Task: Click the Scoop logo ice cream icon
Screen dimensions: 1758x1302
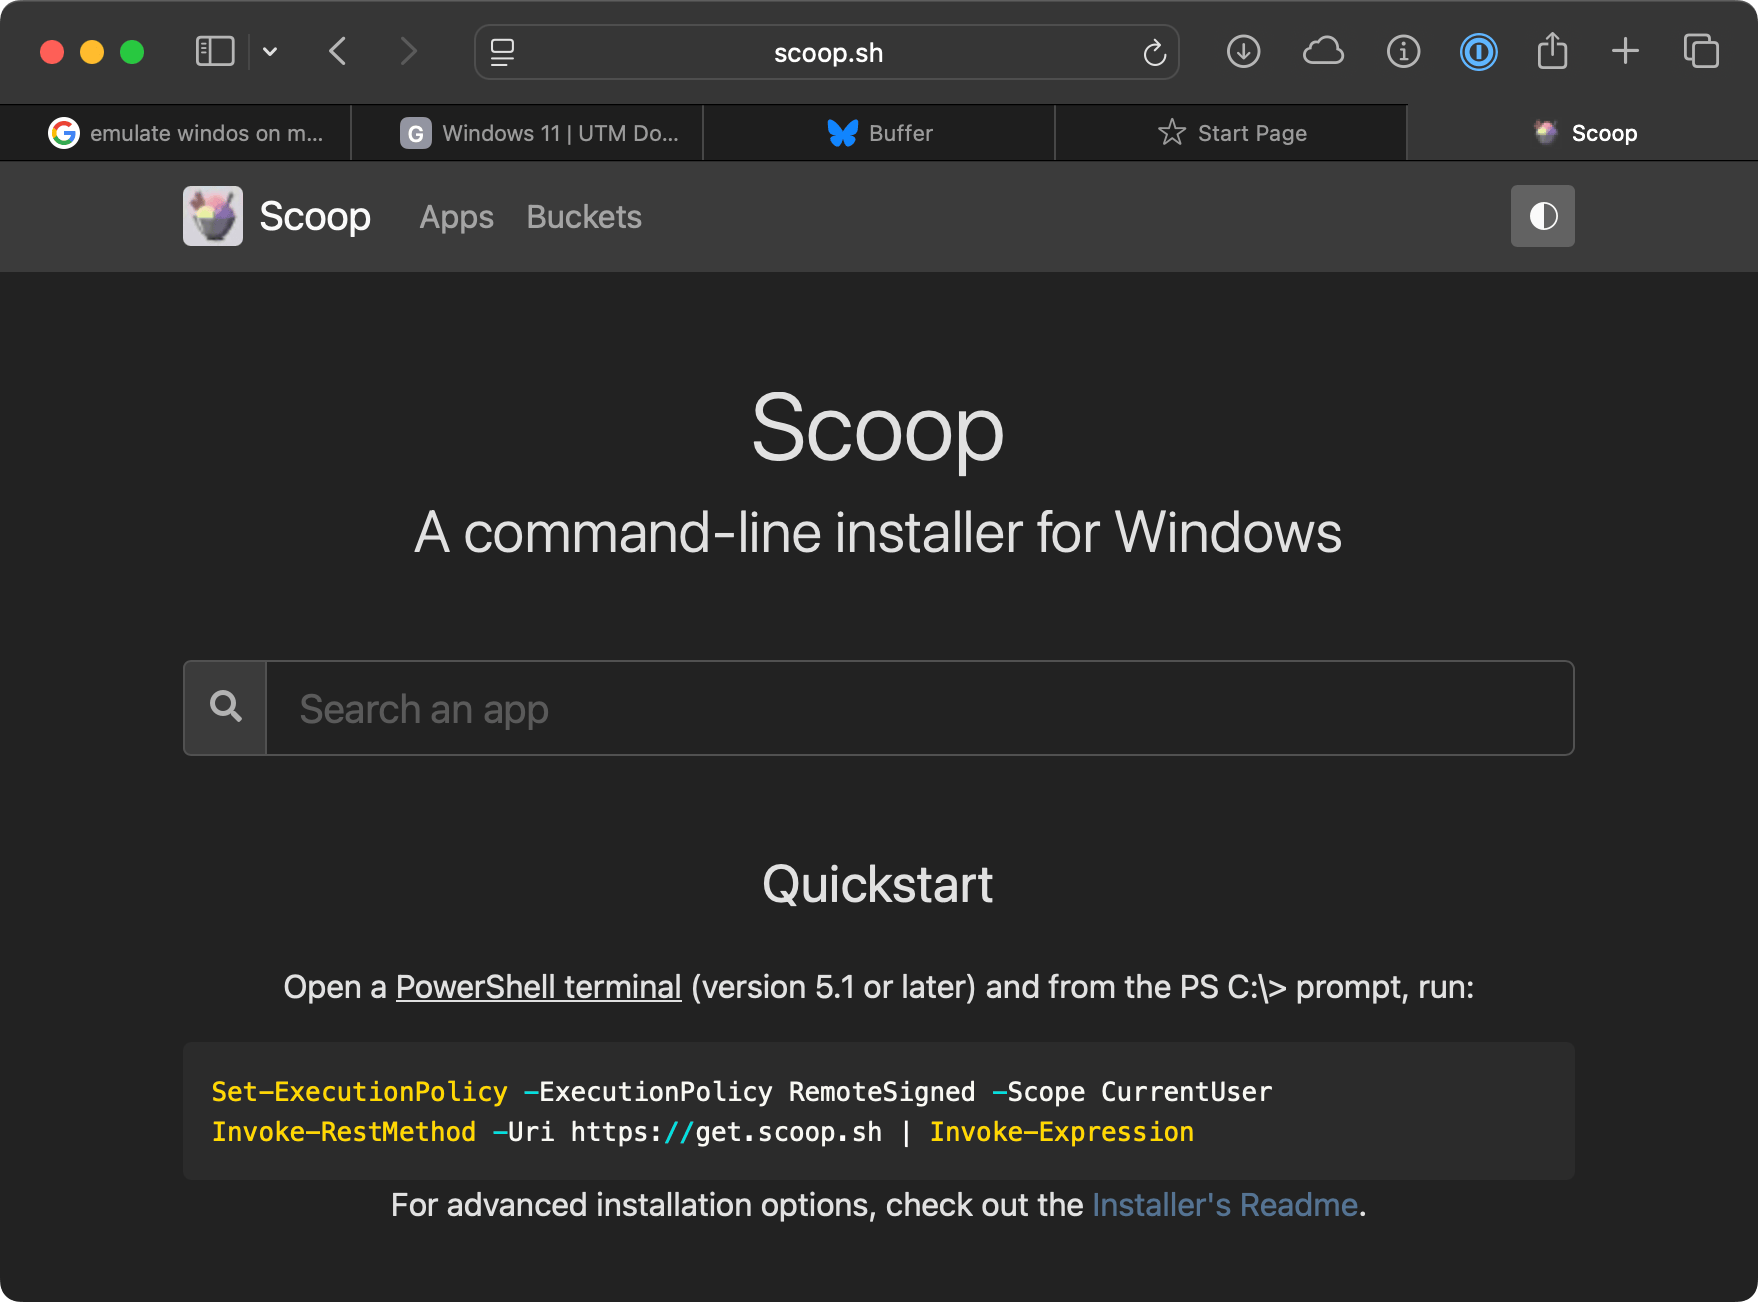Action: [x=213, y=216]
